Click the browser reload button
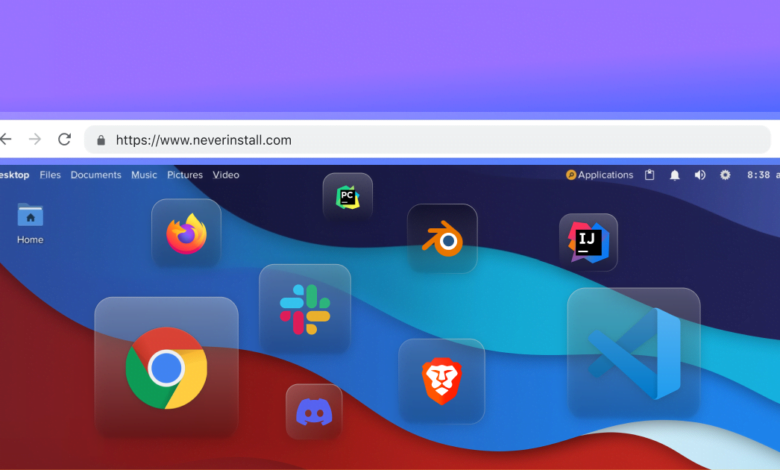Viewport: 780px width, 470px height. tap(64, 140)
